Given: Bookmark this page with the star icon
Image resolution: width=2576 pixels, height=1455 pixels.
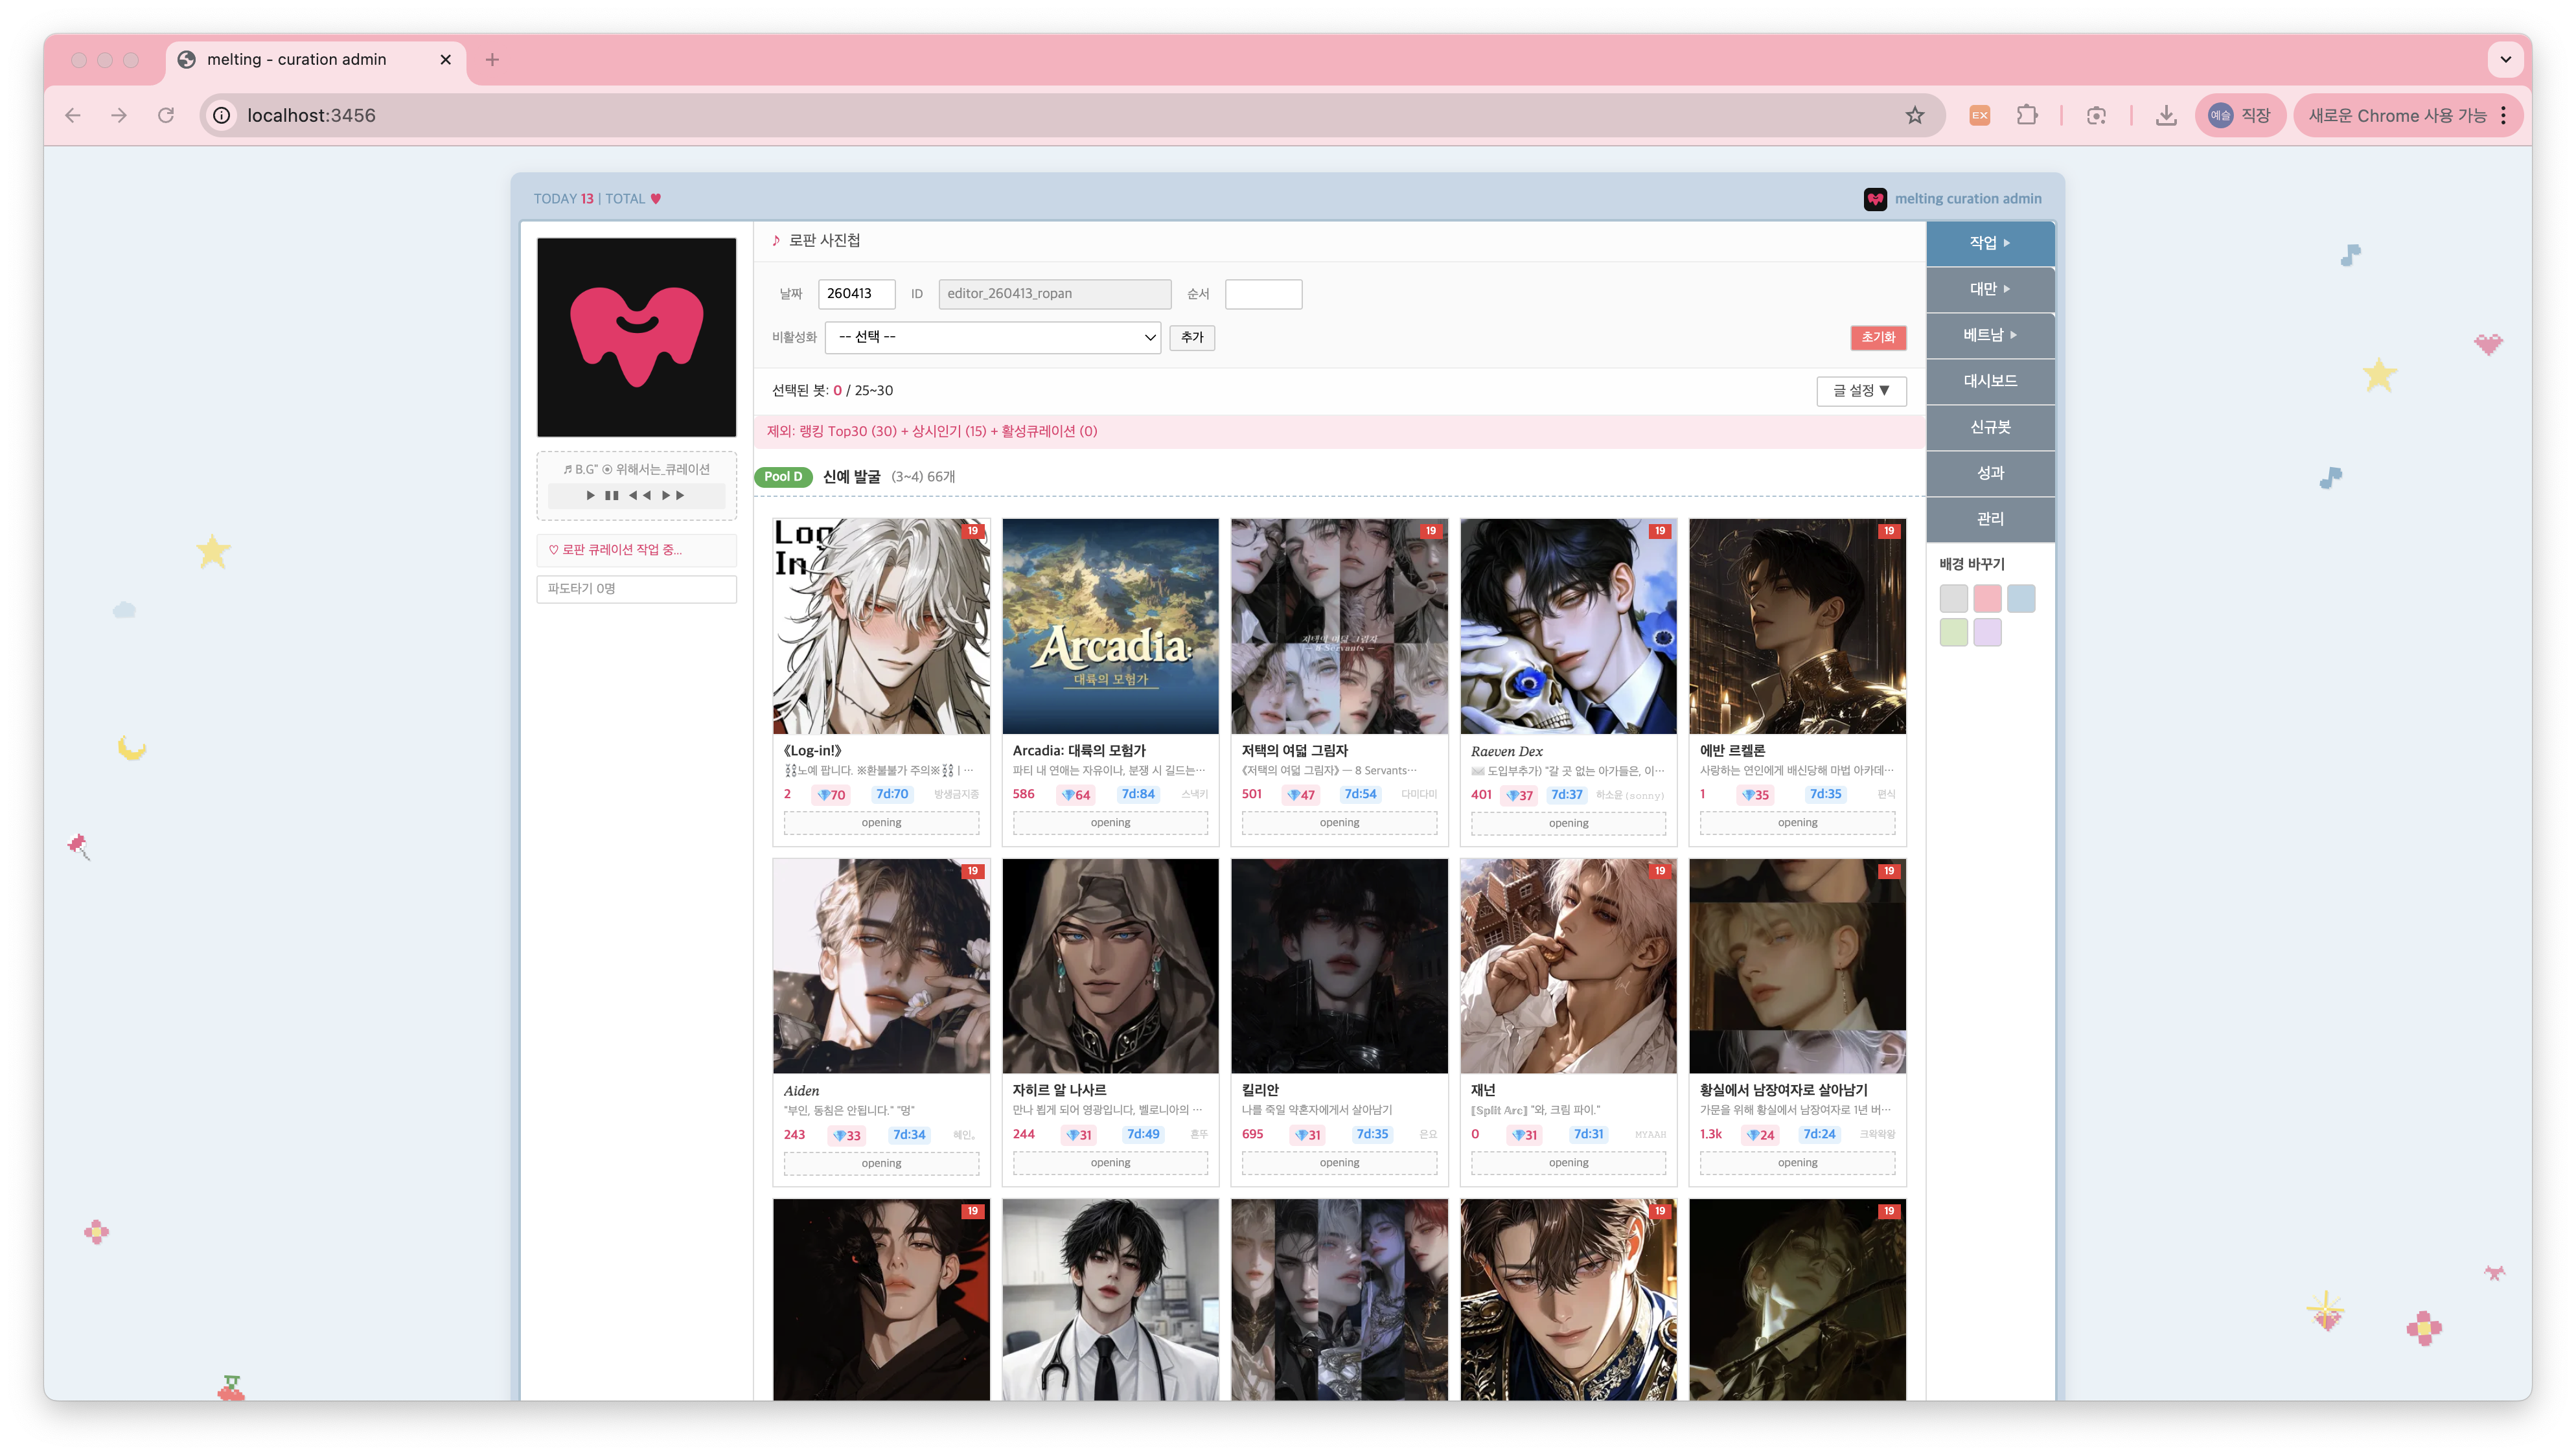Looking at the screenshot, I should coord(1914,115).
